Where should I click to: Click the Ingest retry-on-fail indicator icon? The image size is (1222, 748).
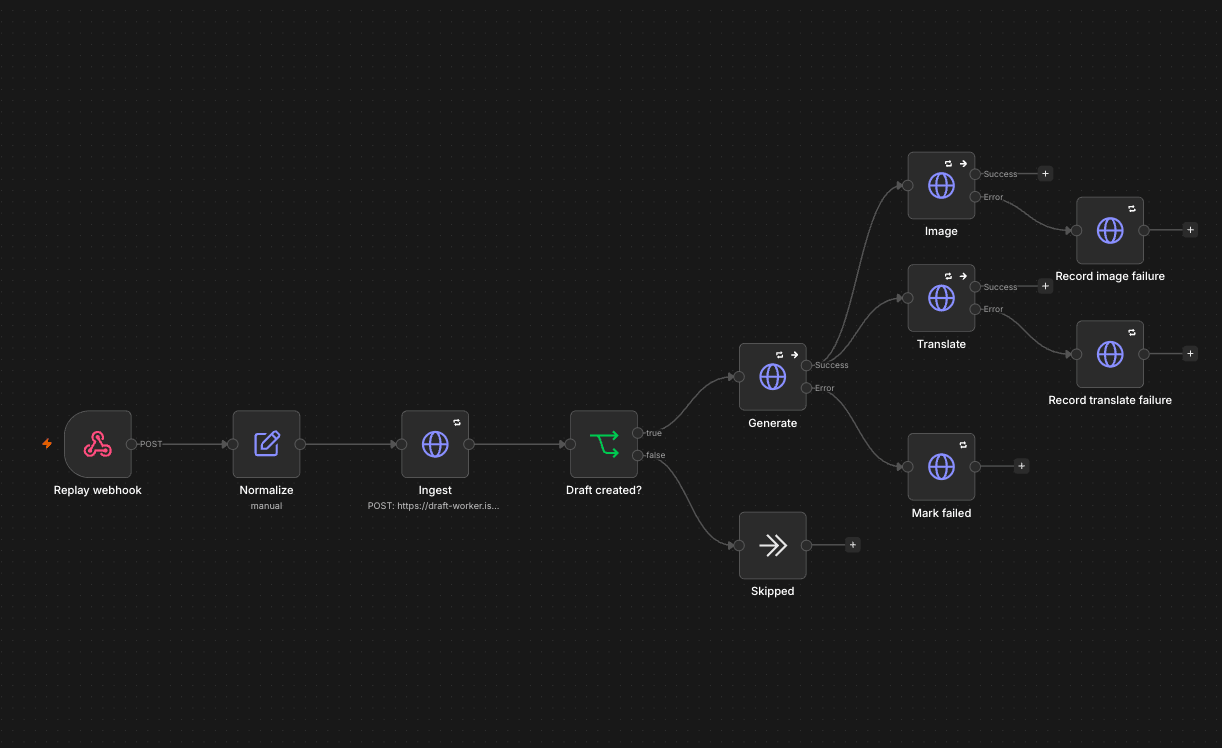pos(457,422)
